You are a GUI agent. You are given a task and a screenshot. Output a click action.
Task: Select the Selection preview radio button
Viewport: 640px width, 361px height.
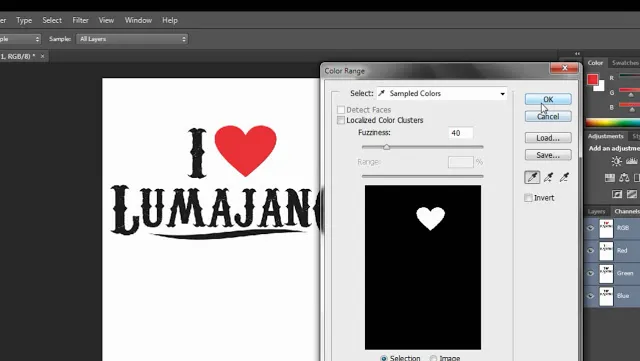(x=384, y=358)
